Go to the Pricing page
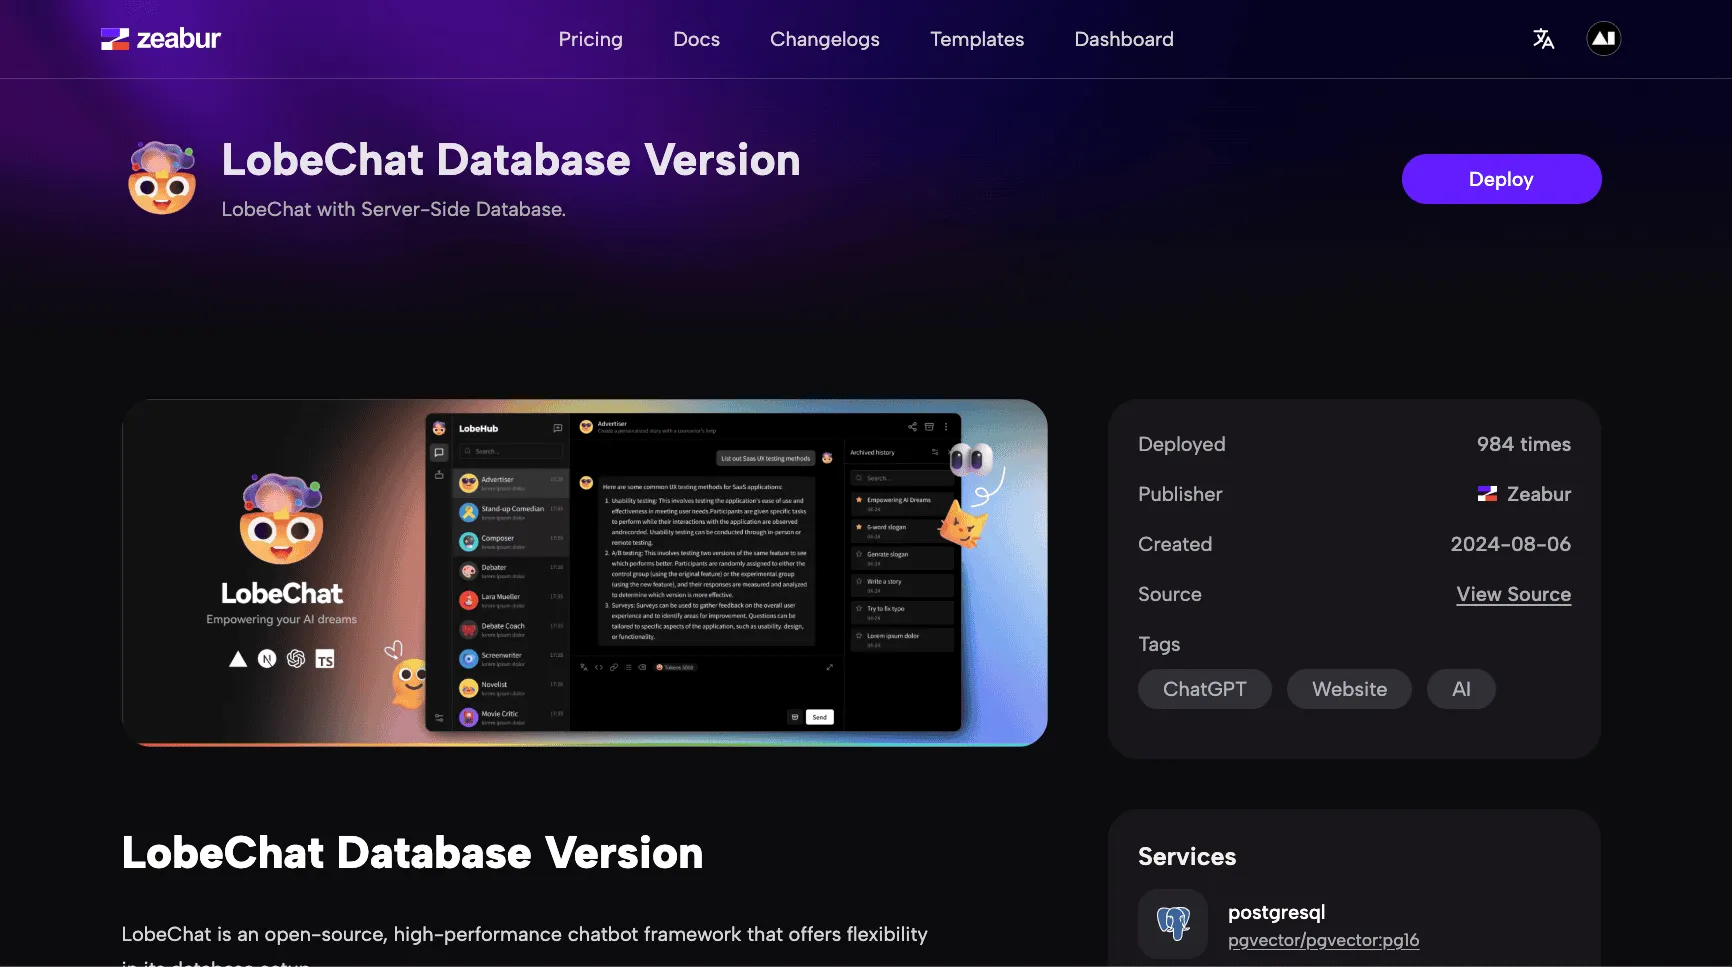This screenshot has height=967, width=1732. (x=590, y=39)
